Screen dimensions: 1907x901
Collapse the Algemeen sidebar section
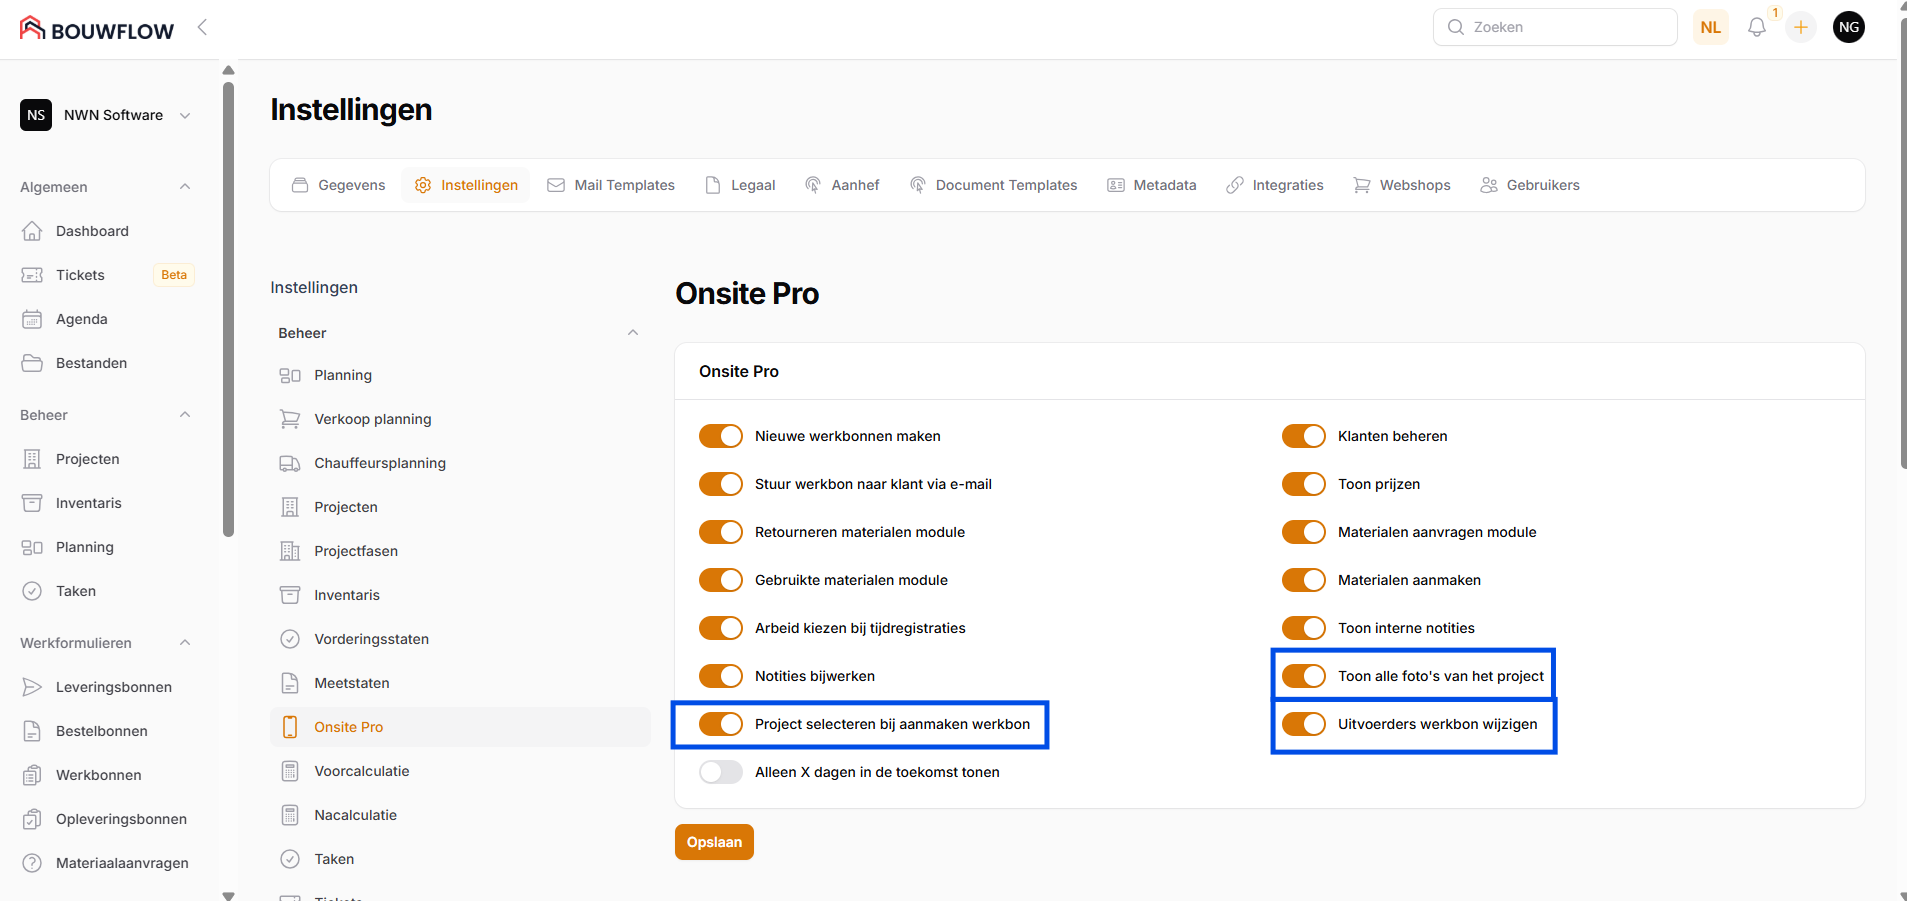(x=184, y=187)
